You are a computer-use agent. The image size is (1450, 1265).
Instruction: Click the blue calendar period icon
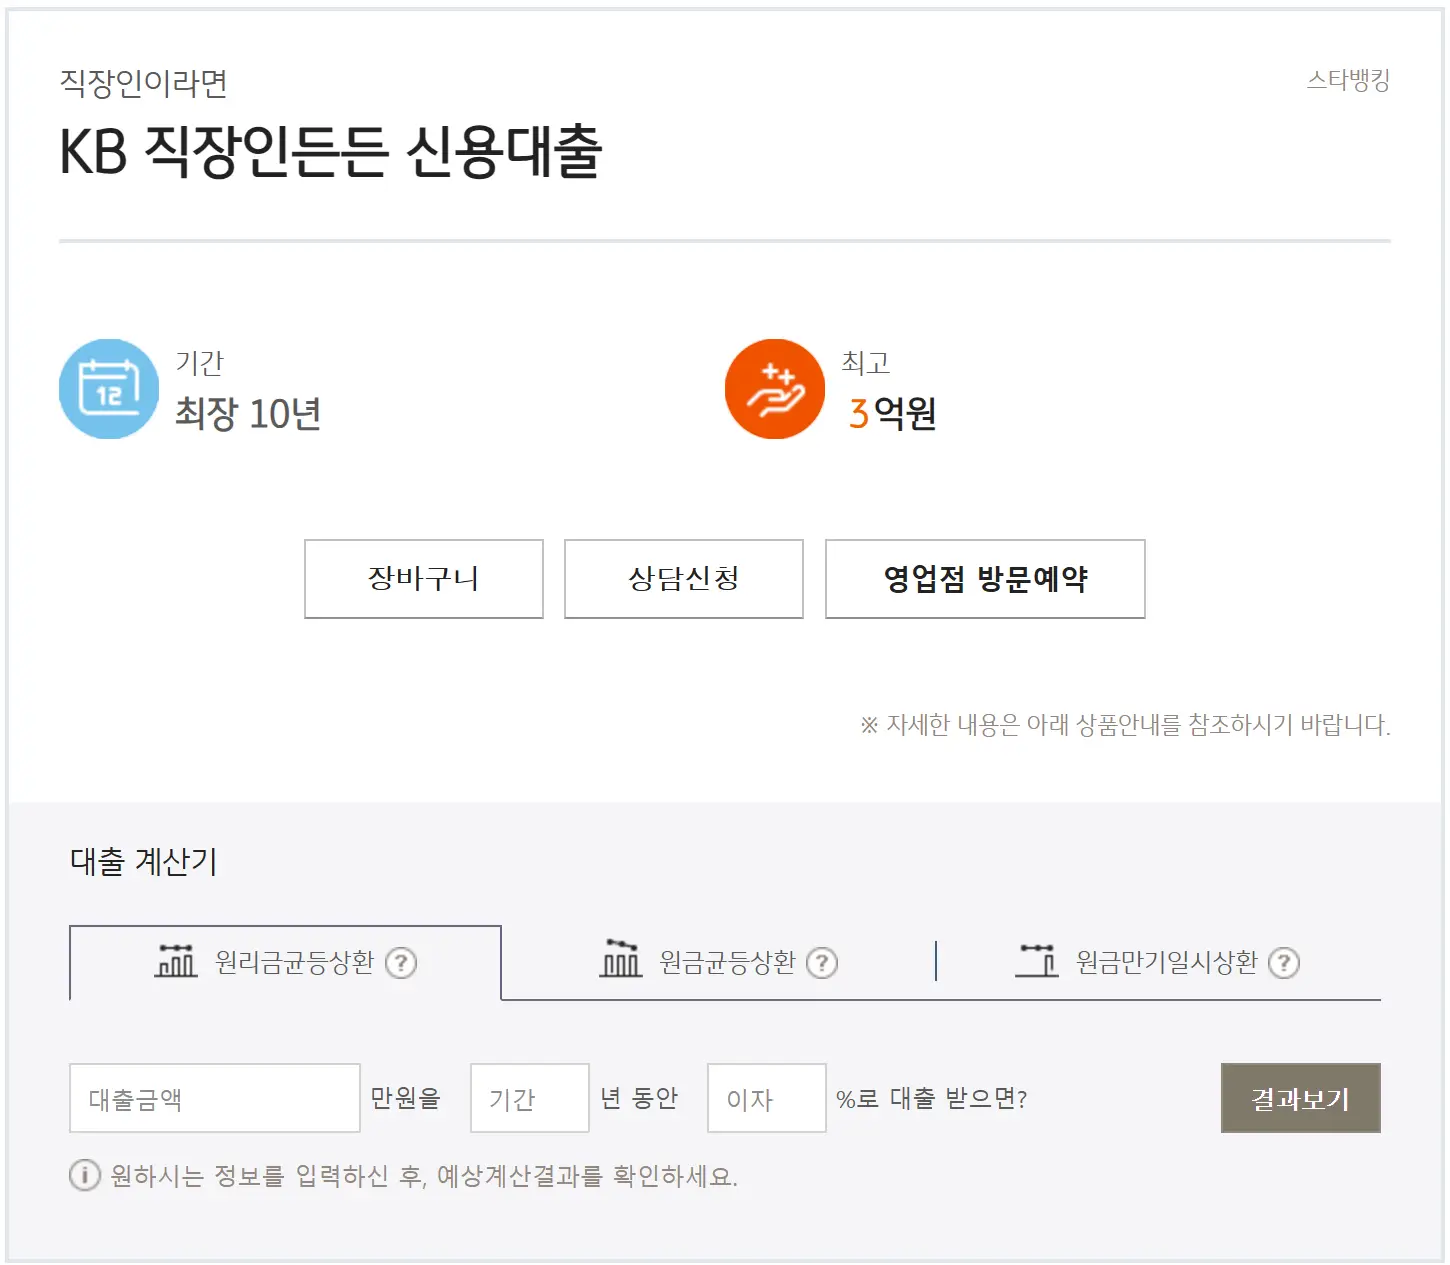109,389
